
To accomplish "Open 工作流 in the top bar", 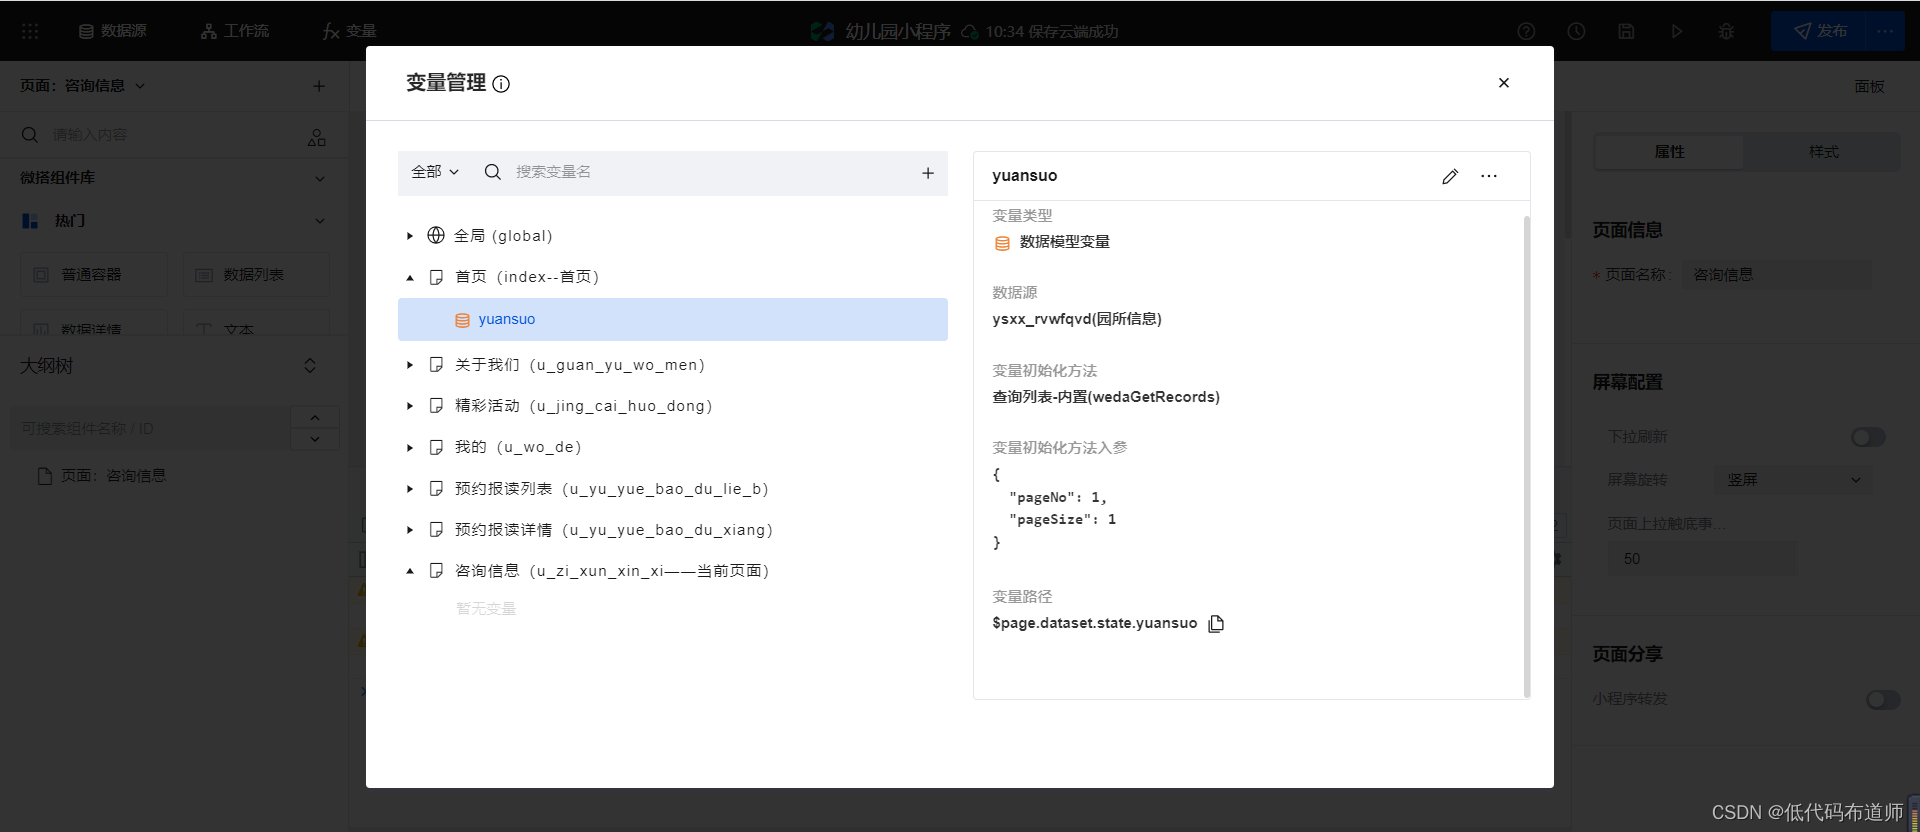I will pos(235,31).
